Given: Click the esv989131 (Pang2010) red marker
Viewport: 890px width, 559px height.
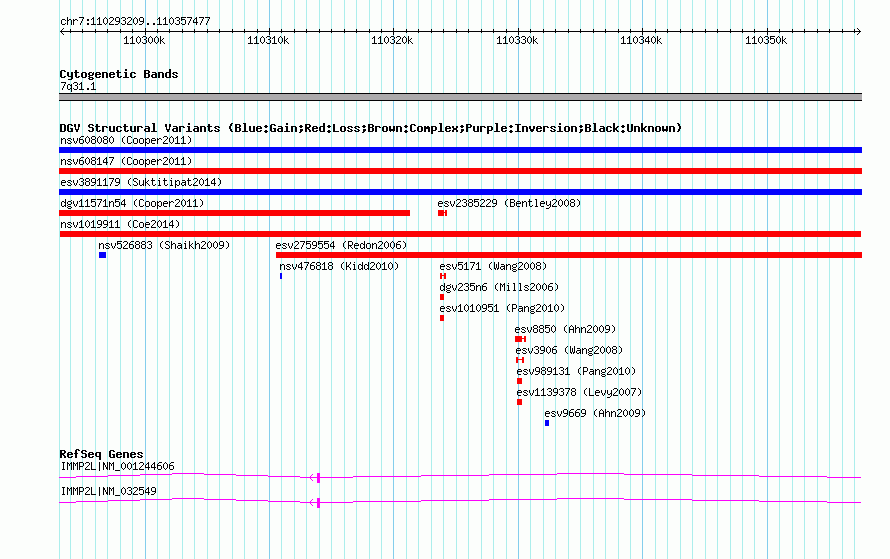Looking at the screenshot, I should (519, 381).
